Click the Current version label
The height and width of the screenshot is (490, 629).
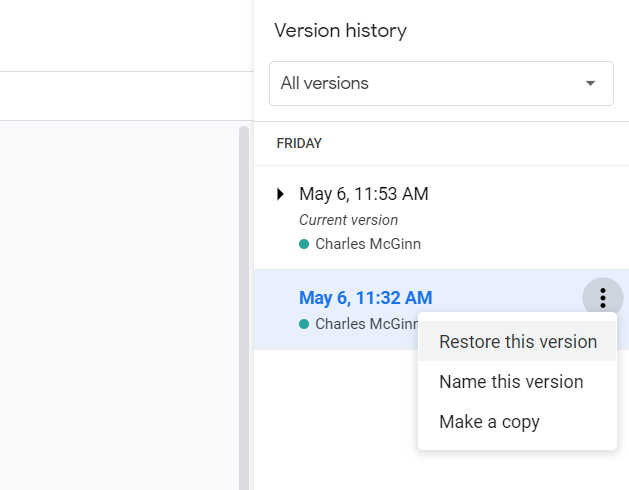348,220
